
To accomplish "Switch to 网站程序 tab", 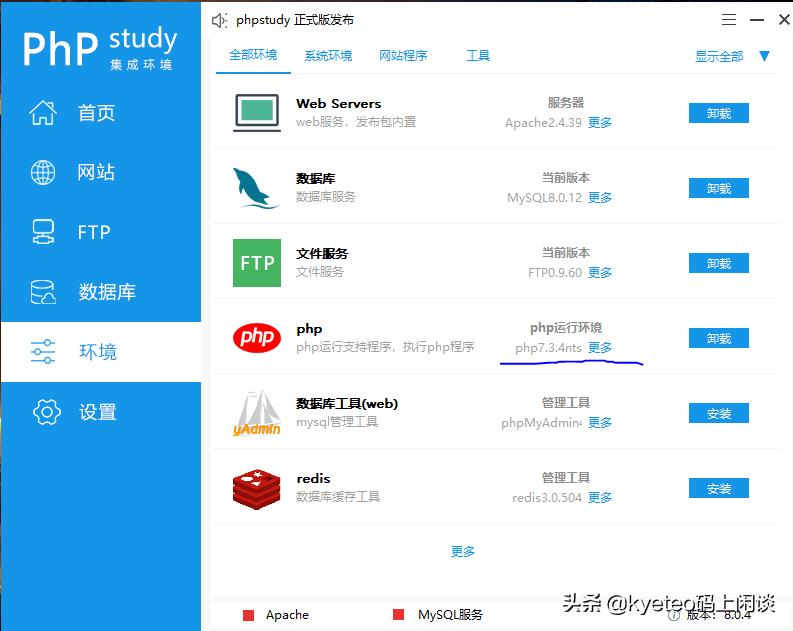I will point(403,56).
